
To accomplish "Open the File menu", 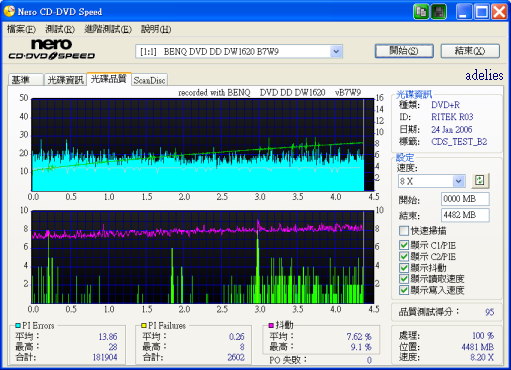I will [21, 29].
